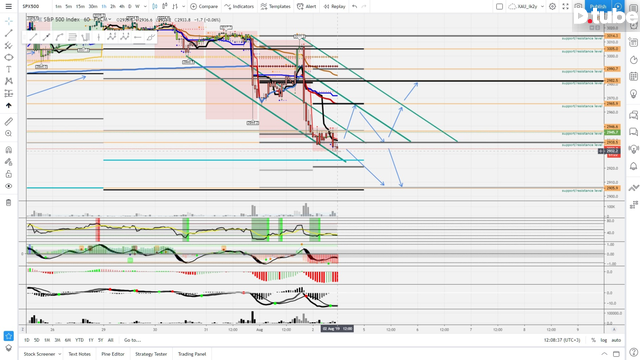Toggle auto scale

pos(616,340)
